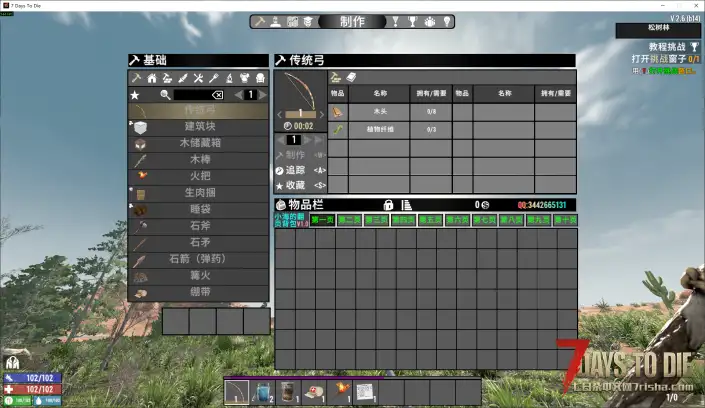Toggle the inventory lock icon

388,205
